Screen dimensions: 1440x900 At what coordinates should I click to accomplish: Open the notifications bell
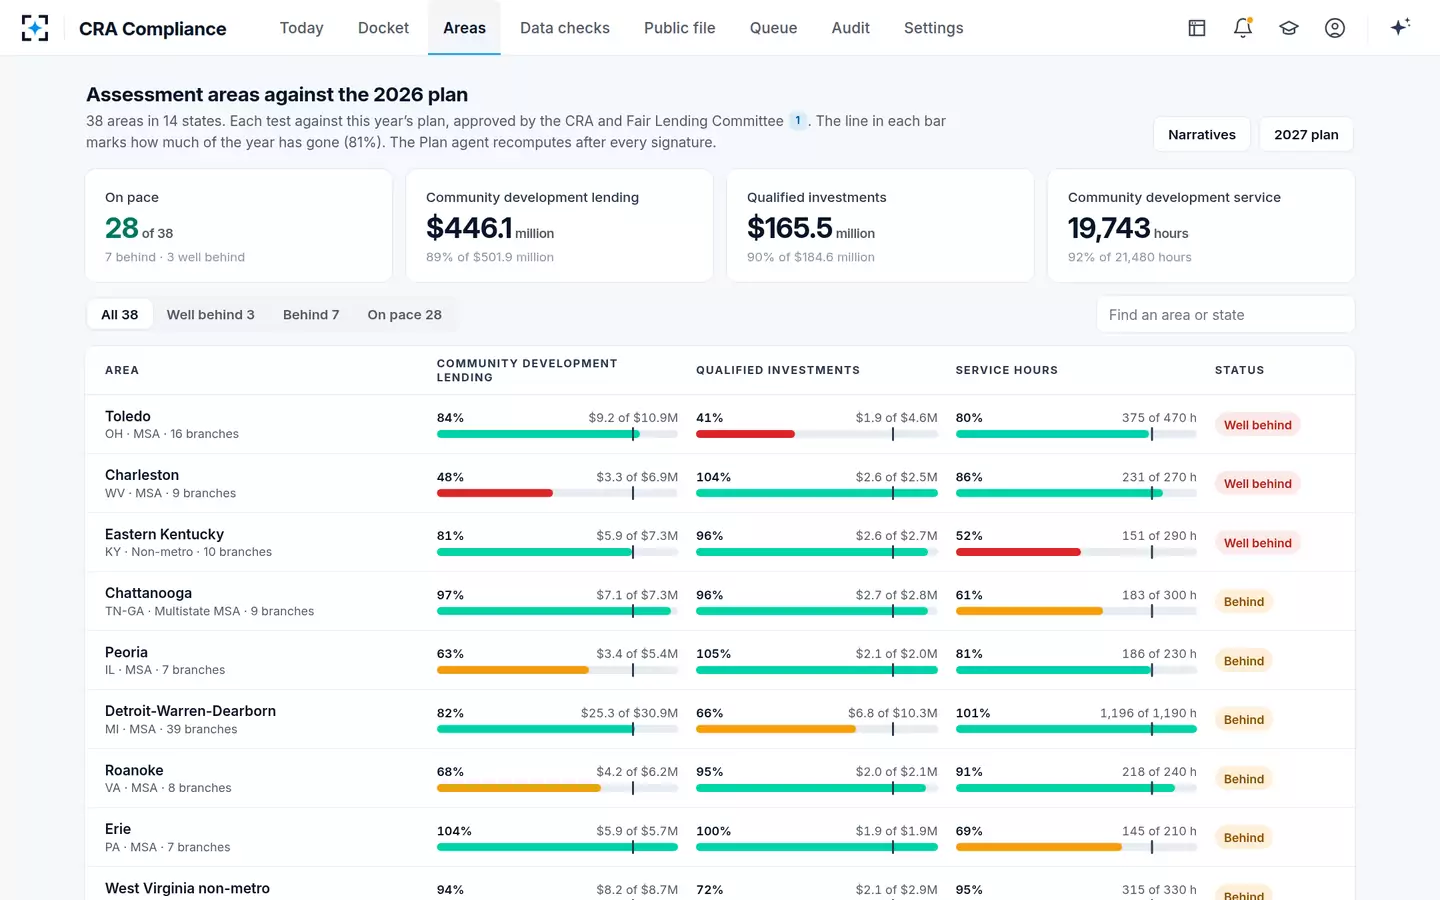[x=1243, y=28]
